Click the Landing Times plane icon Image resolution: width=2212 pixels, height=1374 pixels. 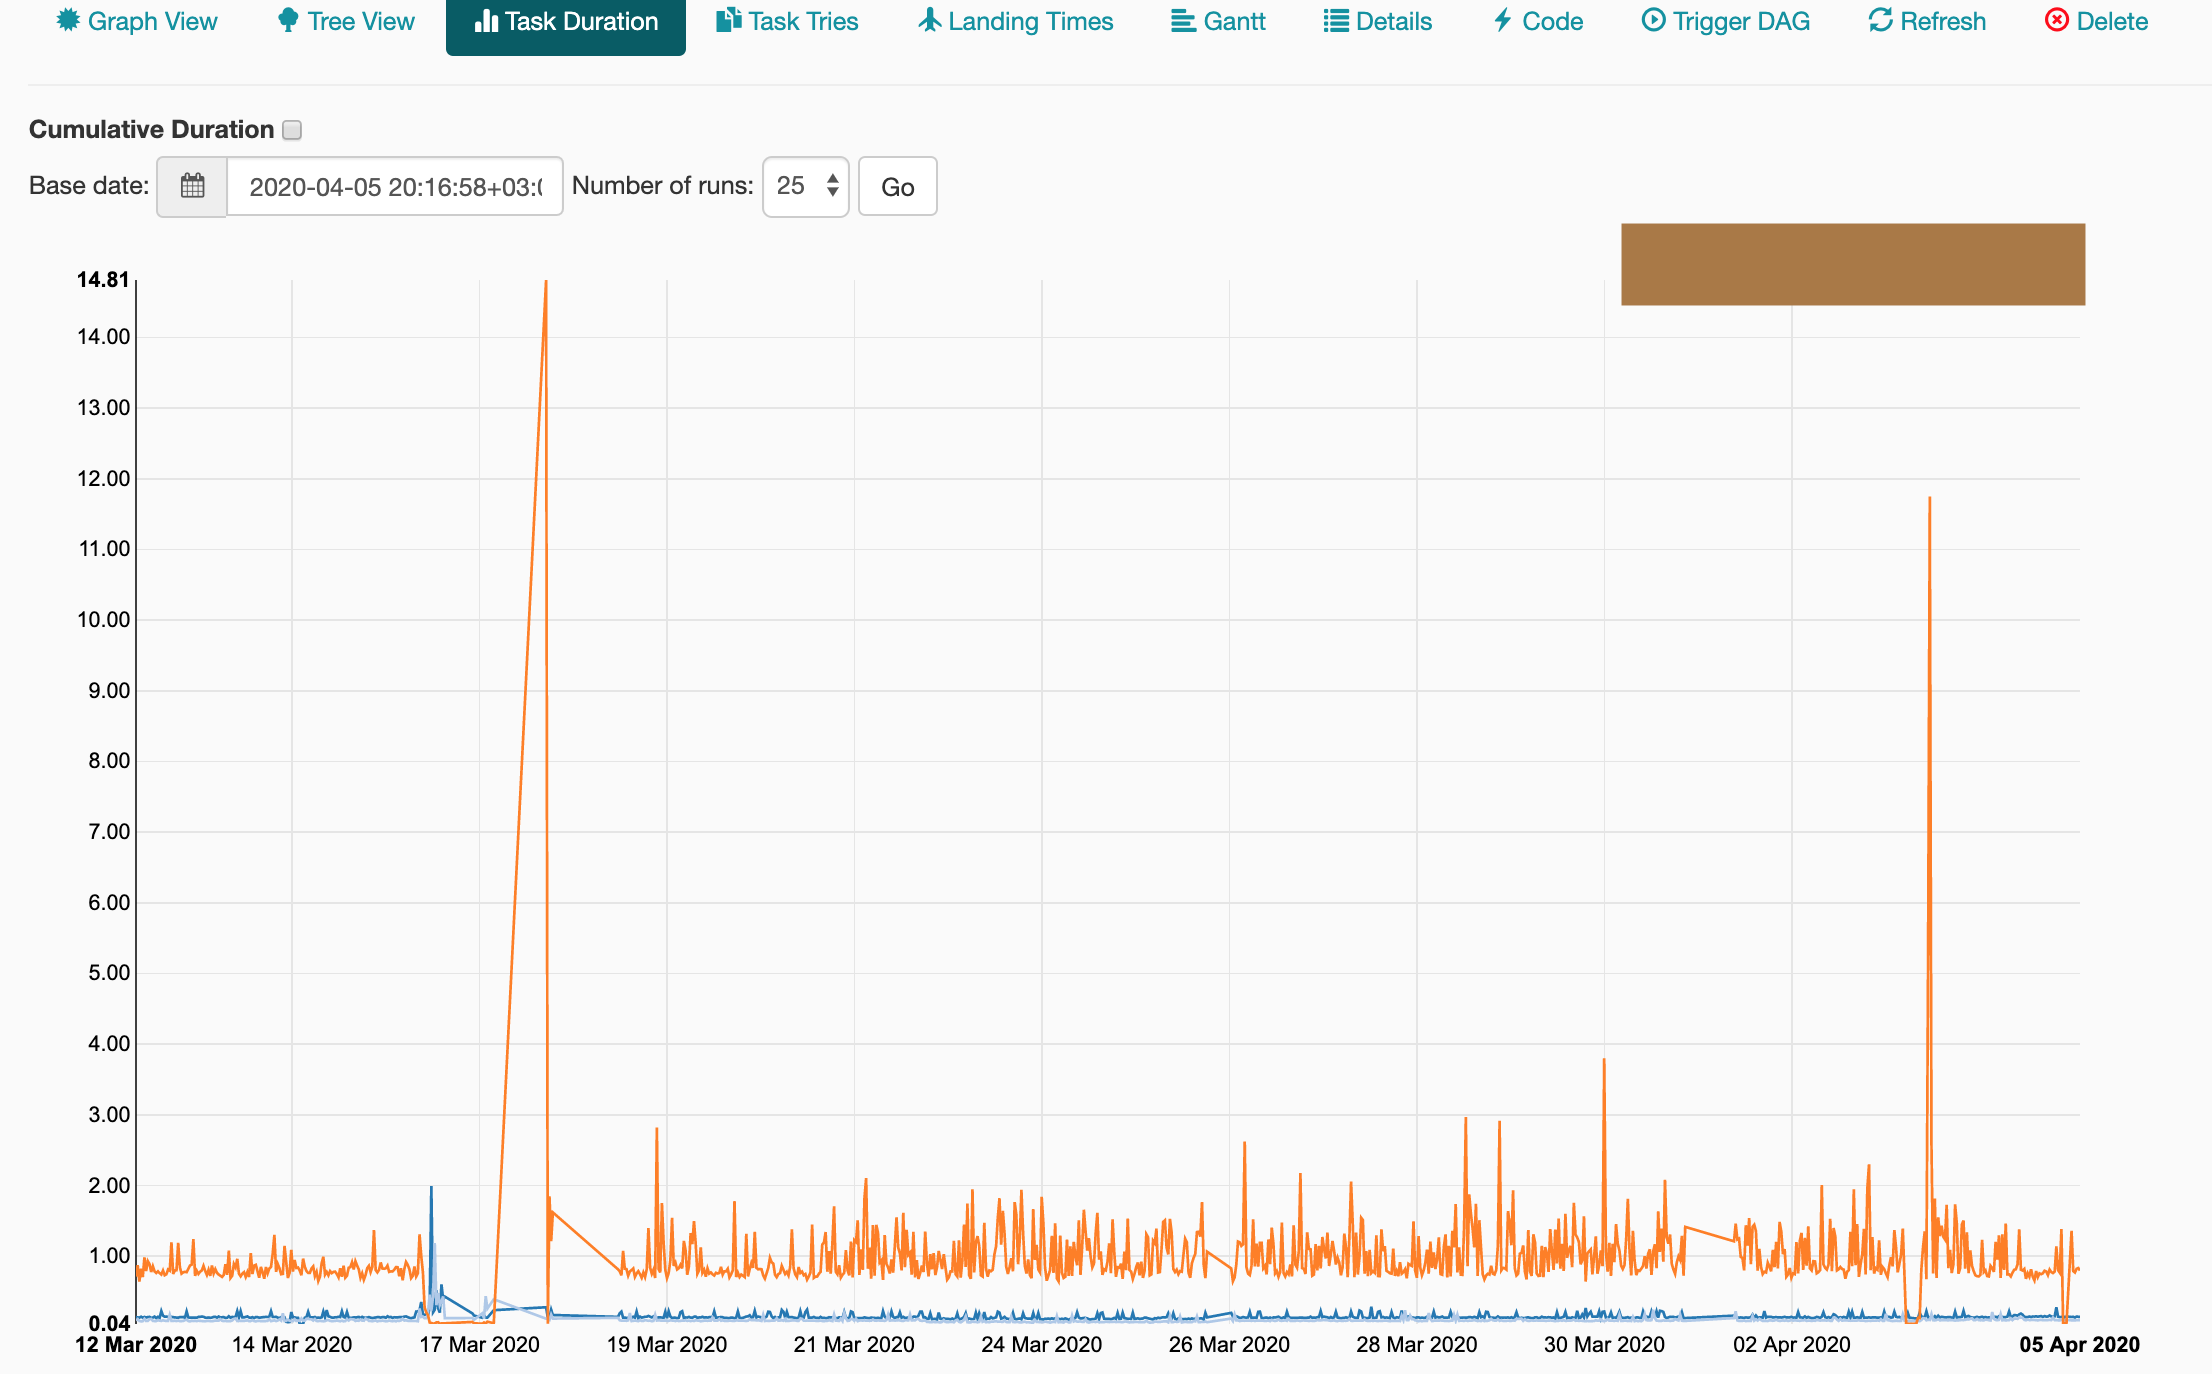click(930, 20)
